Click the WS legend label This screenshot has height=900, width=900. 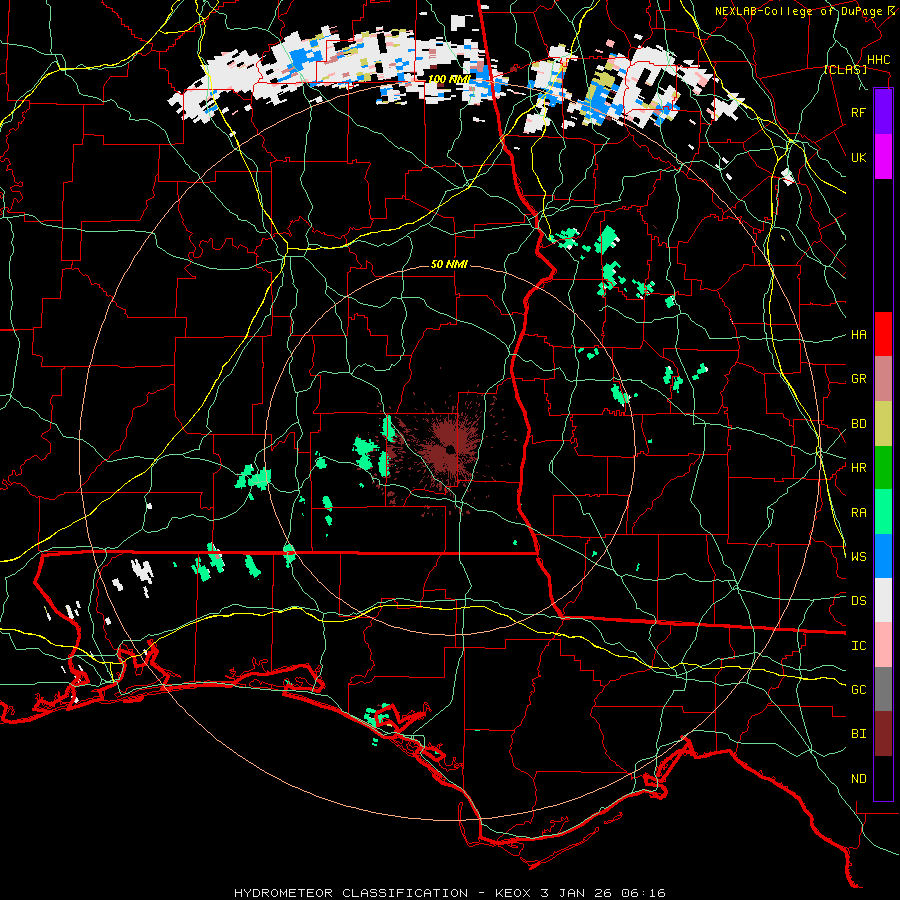coord(858,557)
